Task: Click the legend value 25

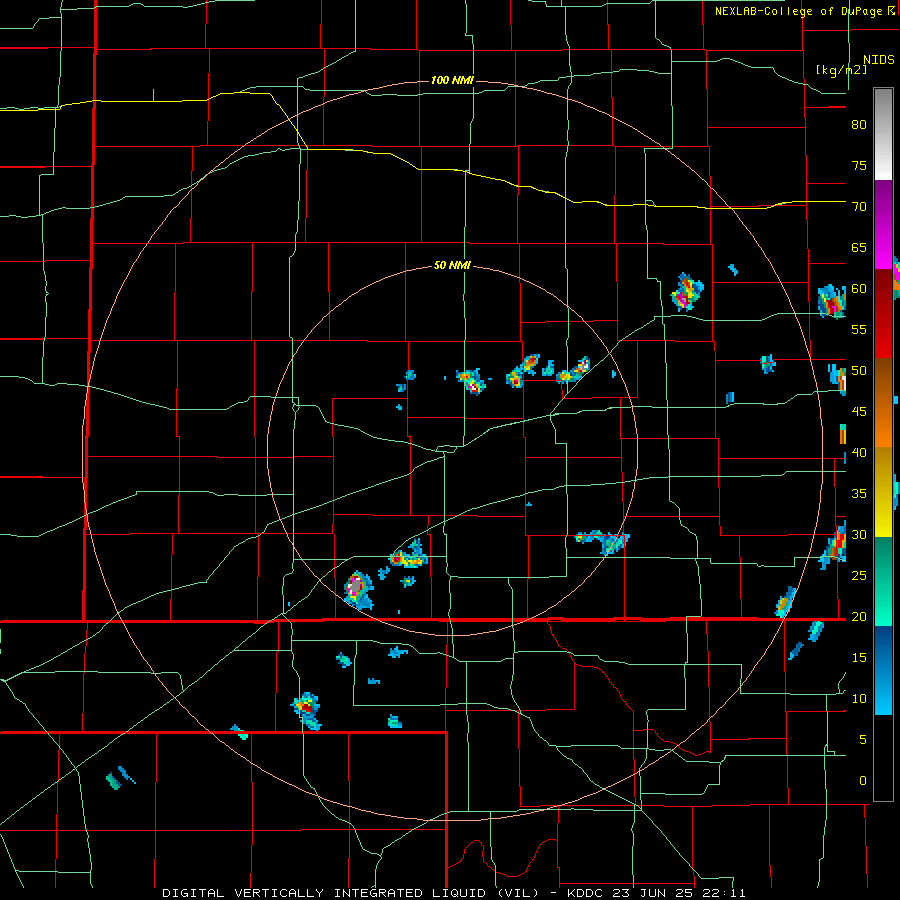Action: coord(859,576)
